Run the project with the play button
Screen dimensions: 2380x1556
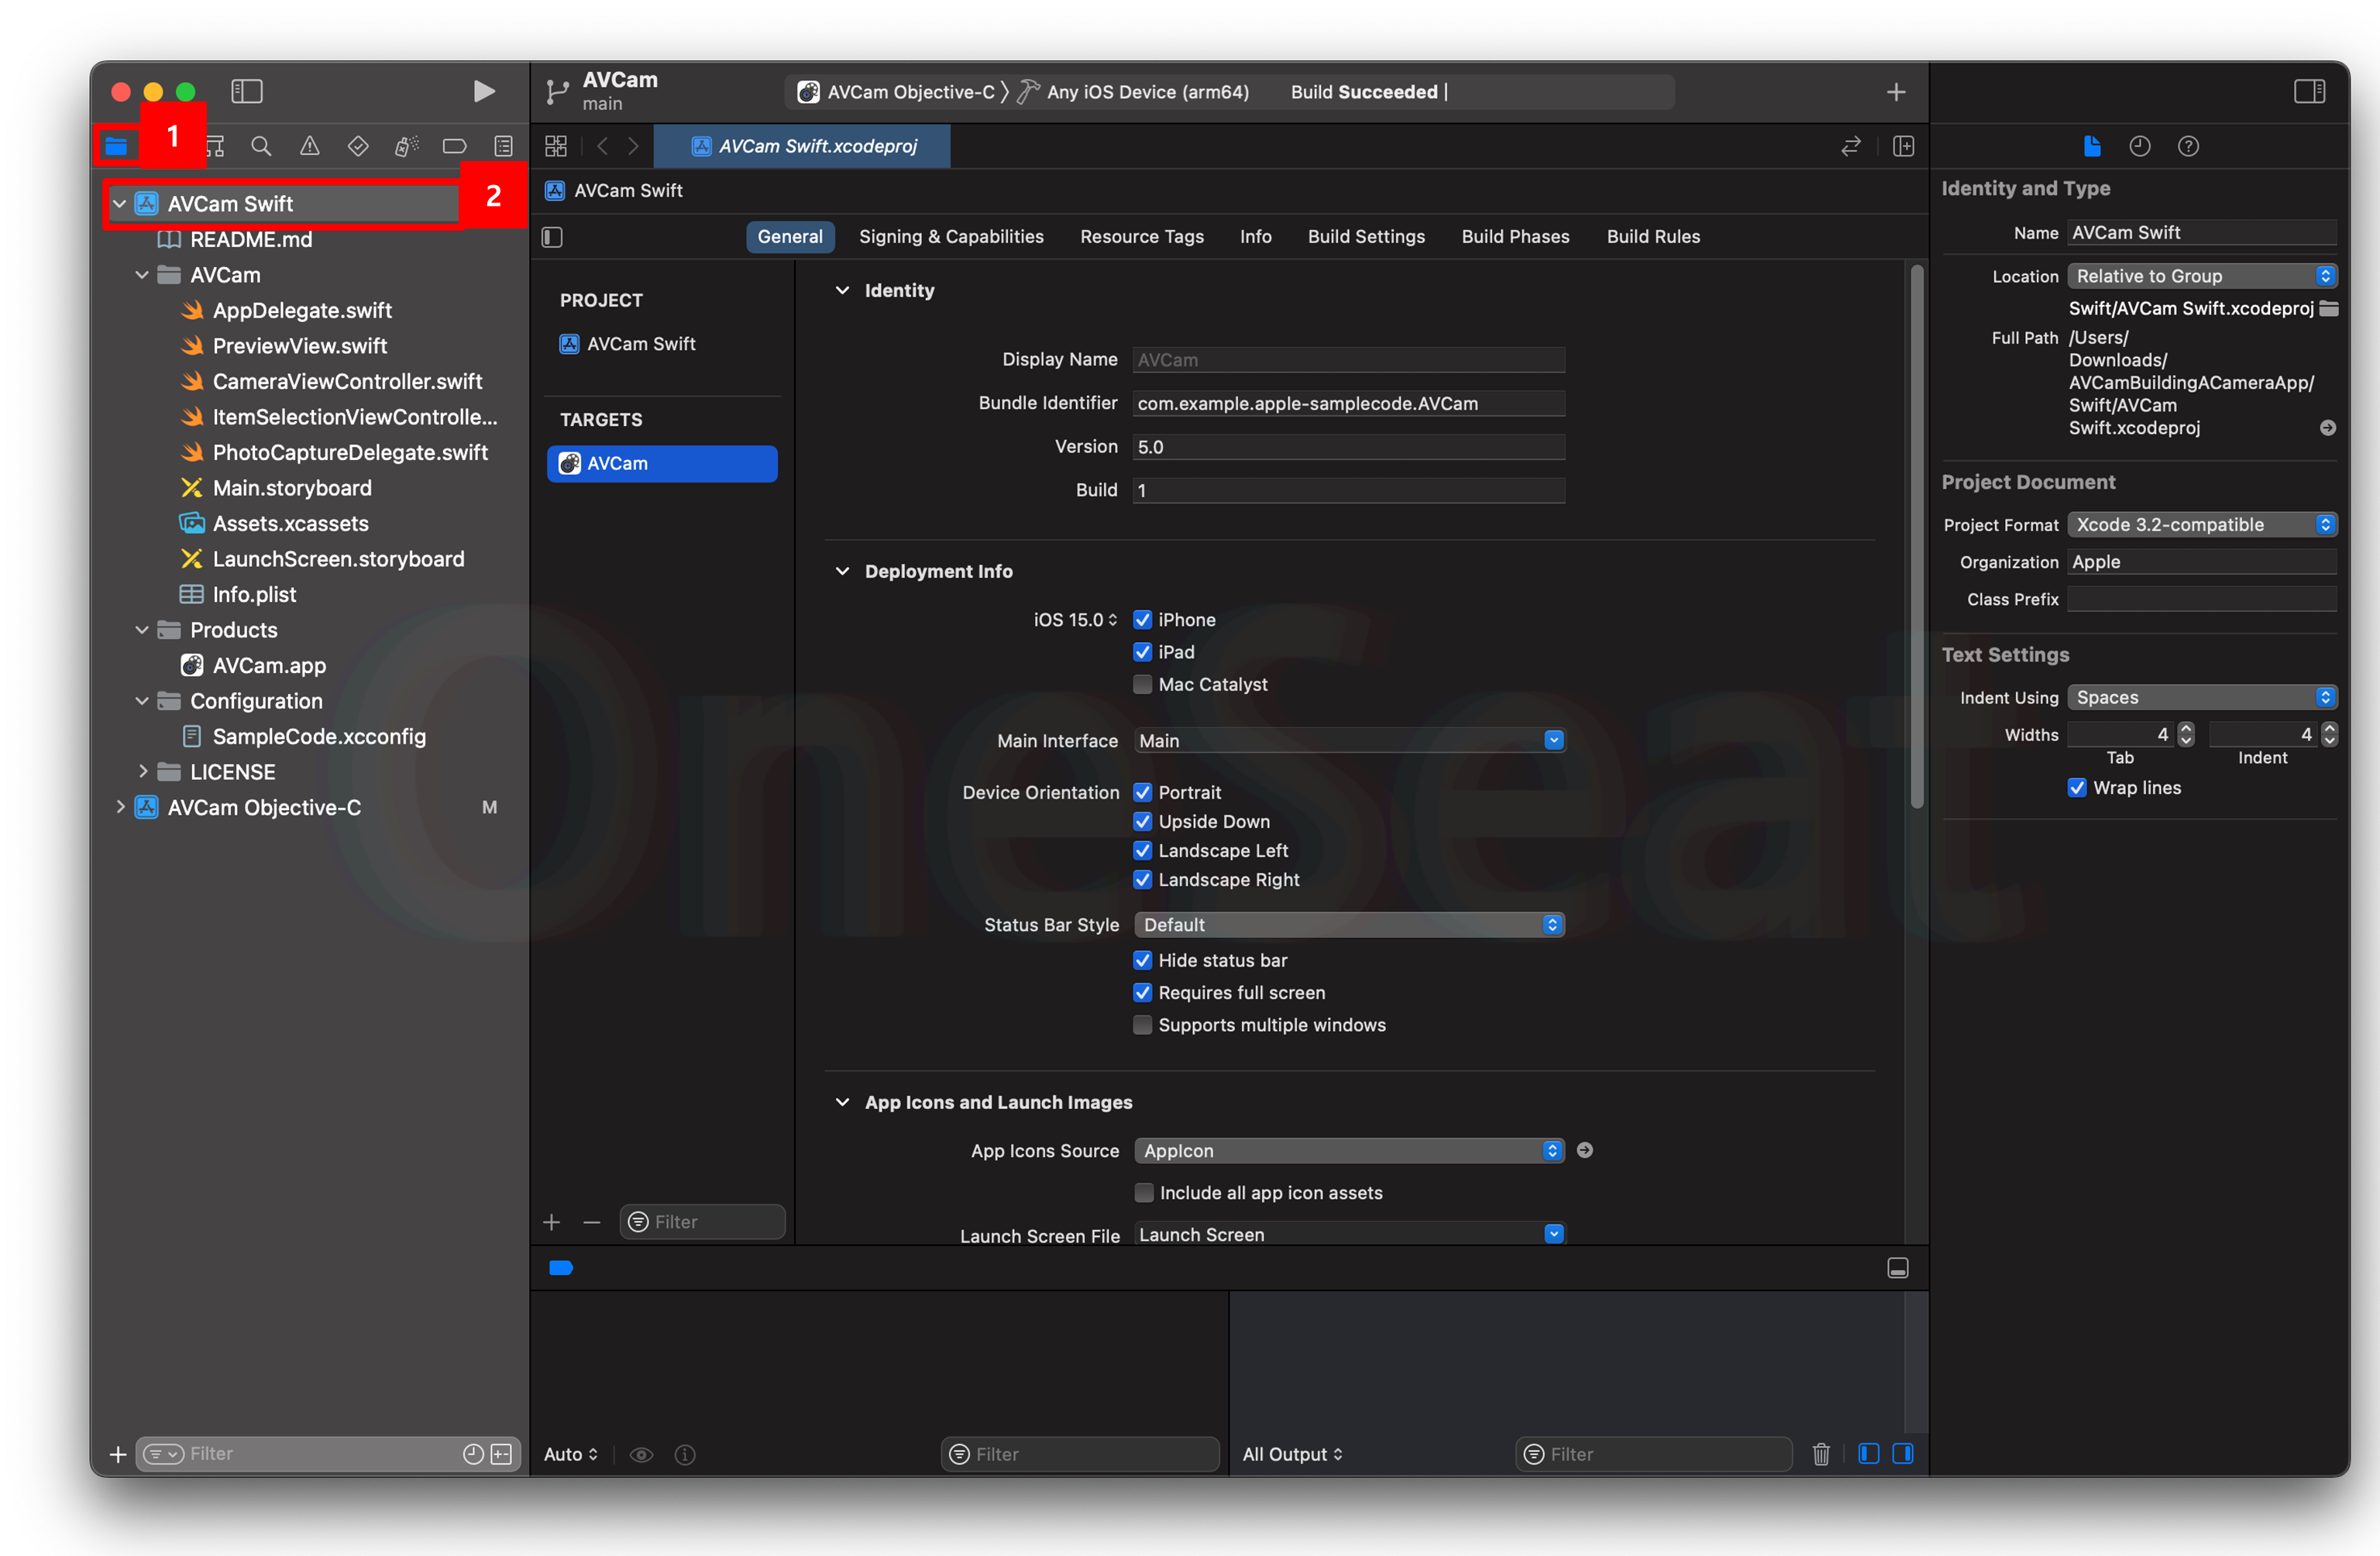pos(484,92)
